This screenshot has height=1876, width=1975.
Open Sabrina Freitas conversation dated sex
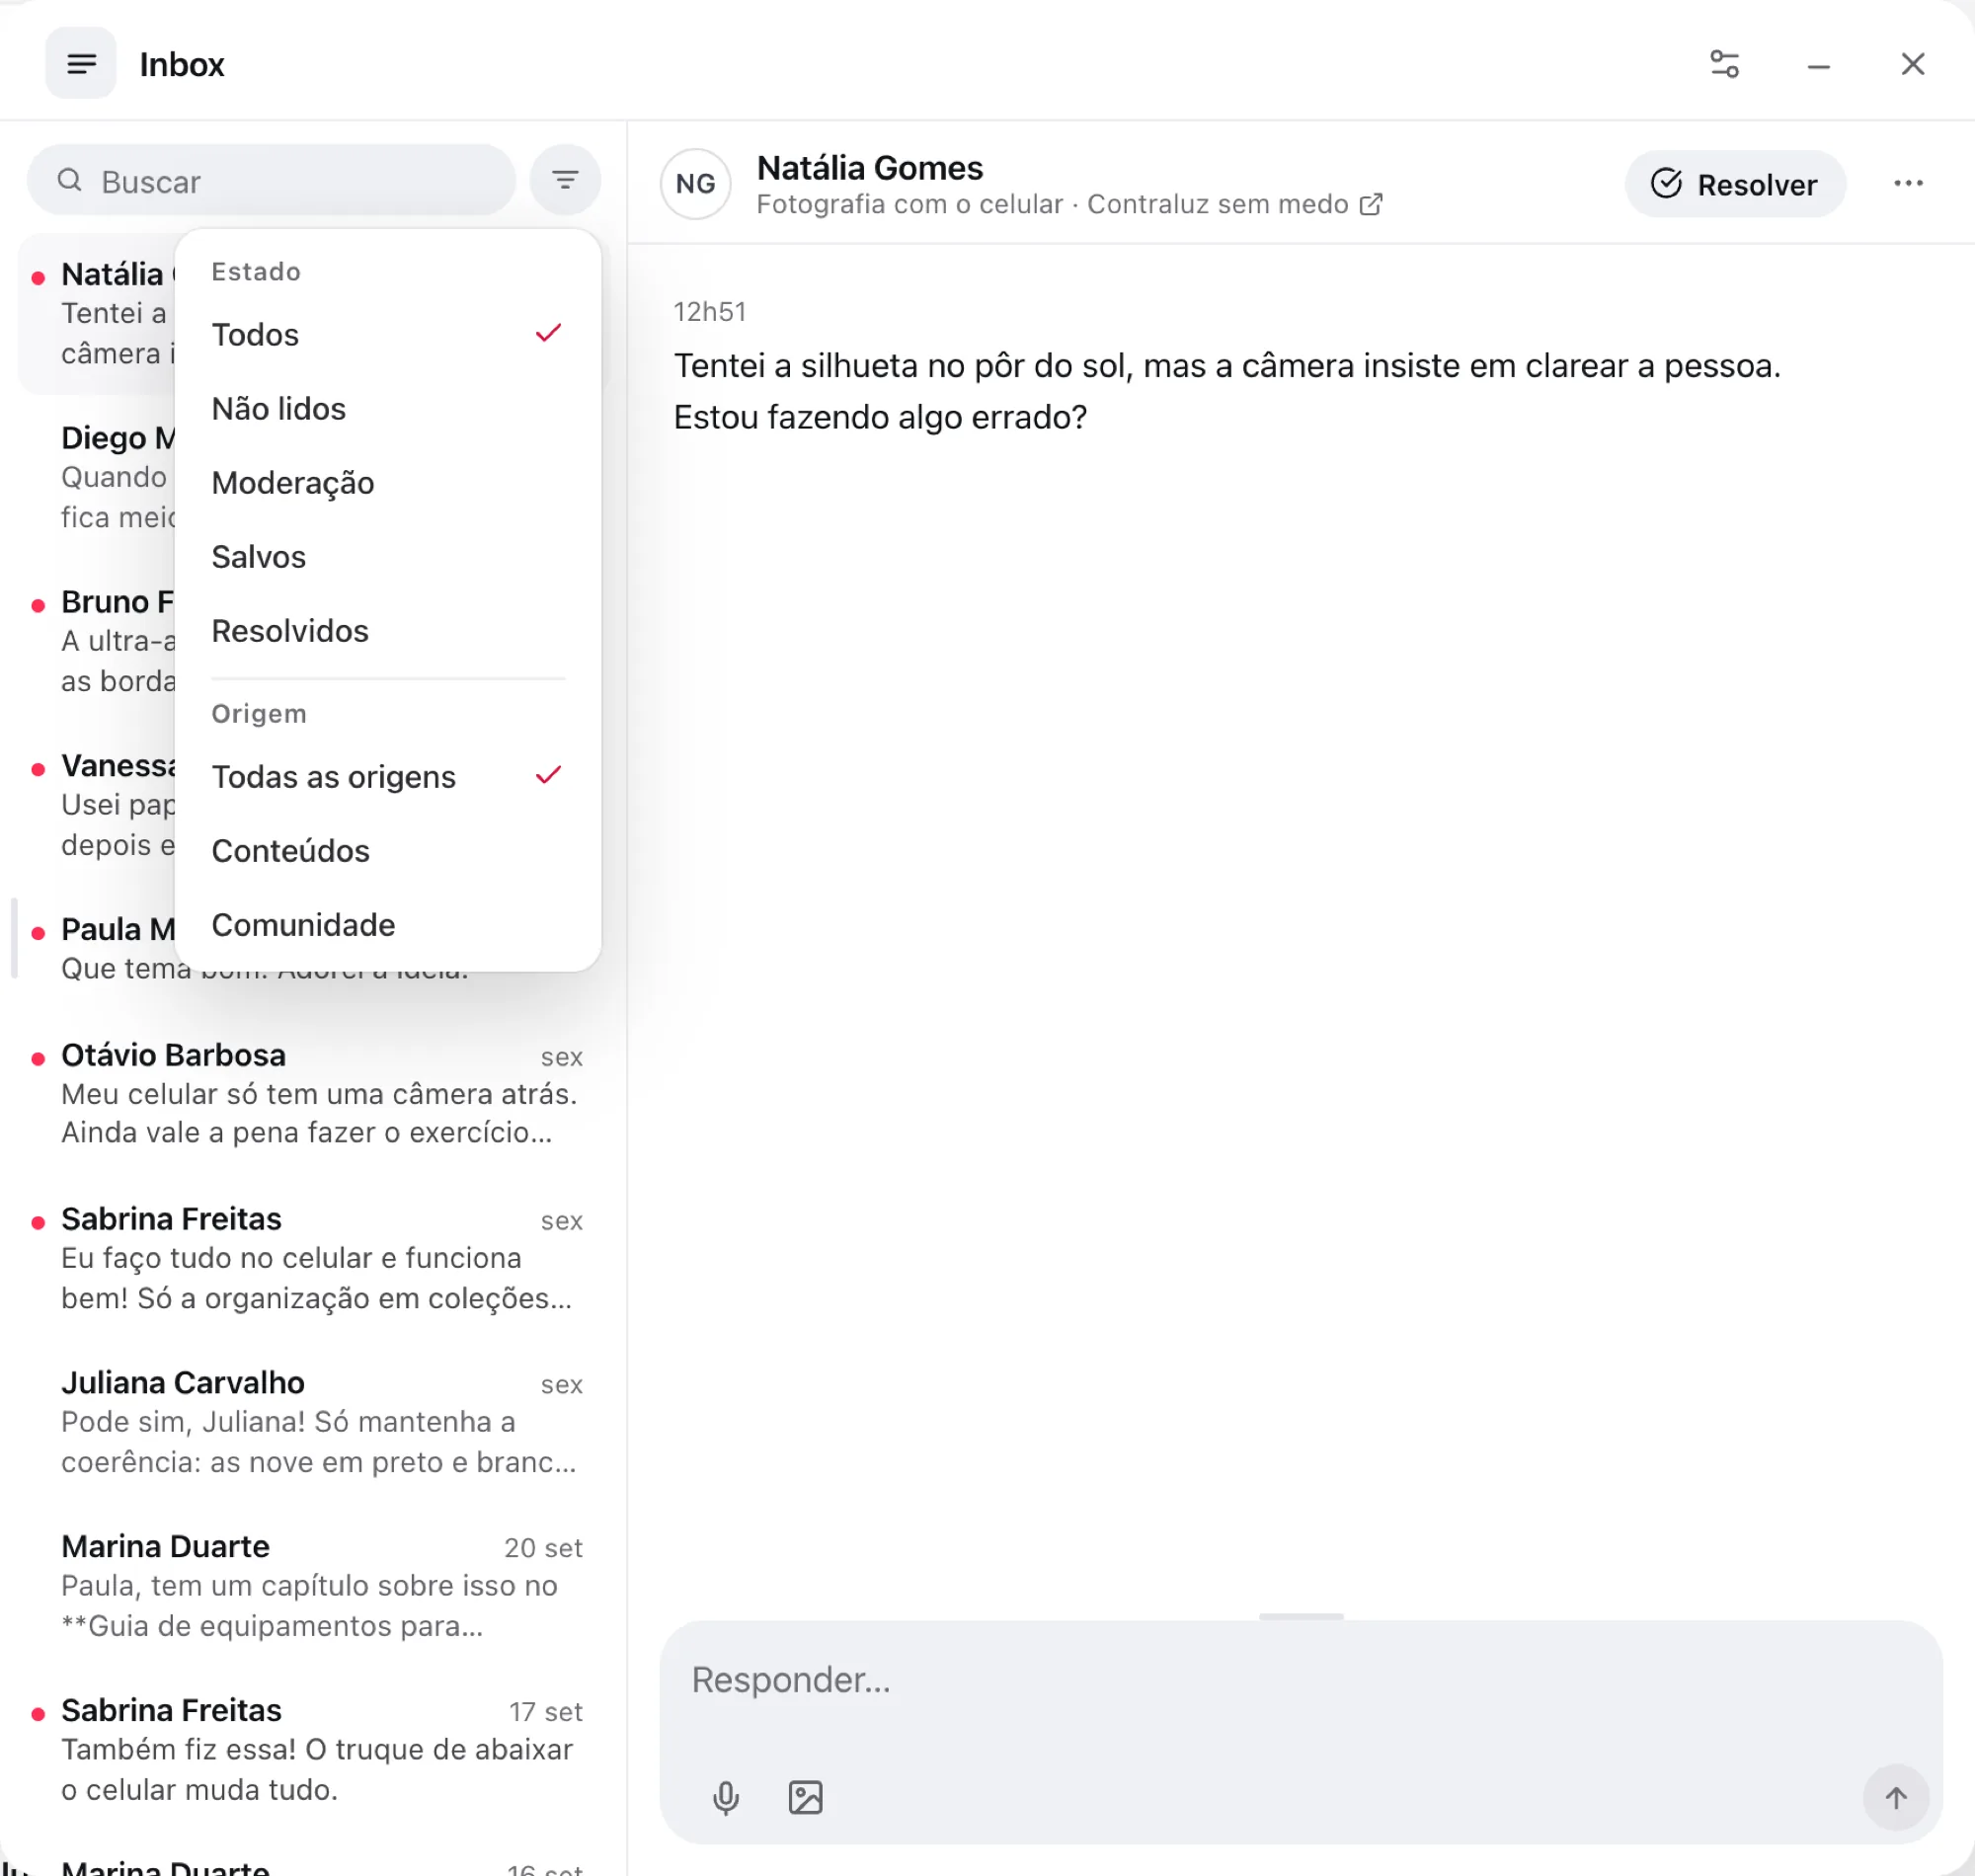click(312, 1257)
